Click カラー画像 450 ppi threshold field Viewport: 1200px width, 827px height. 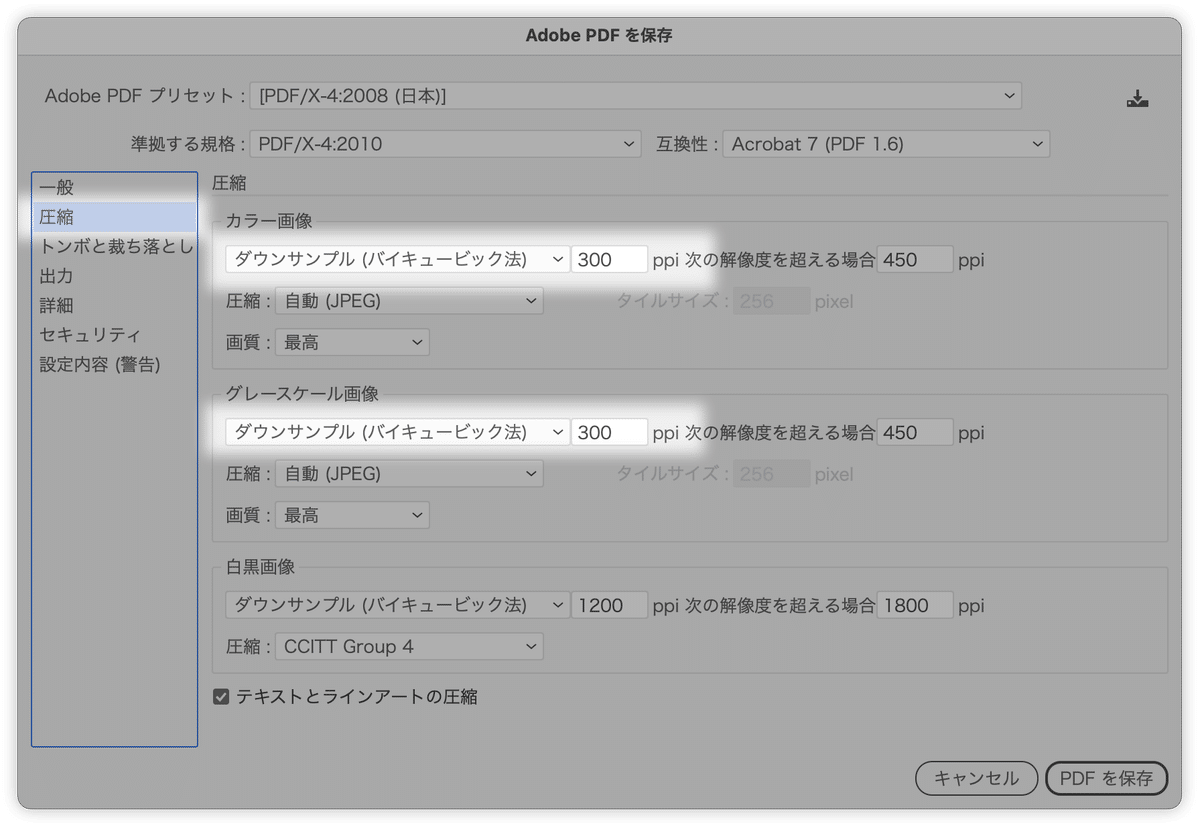coord(915,260)
